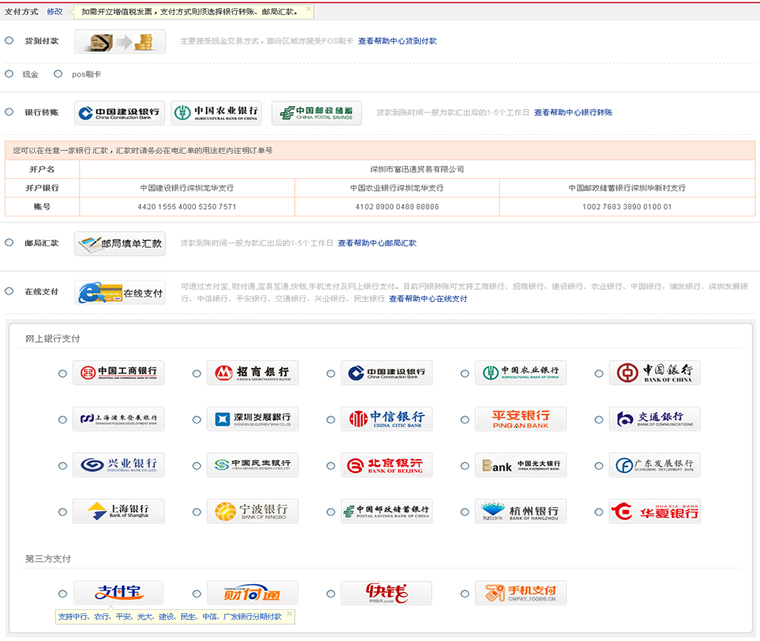Click the 在线支付 online payment icon
The image size is (760, 641).
pyautogui.click(x=121, y=293)
